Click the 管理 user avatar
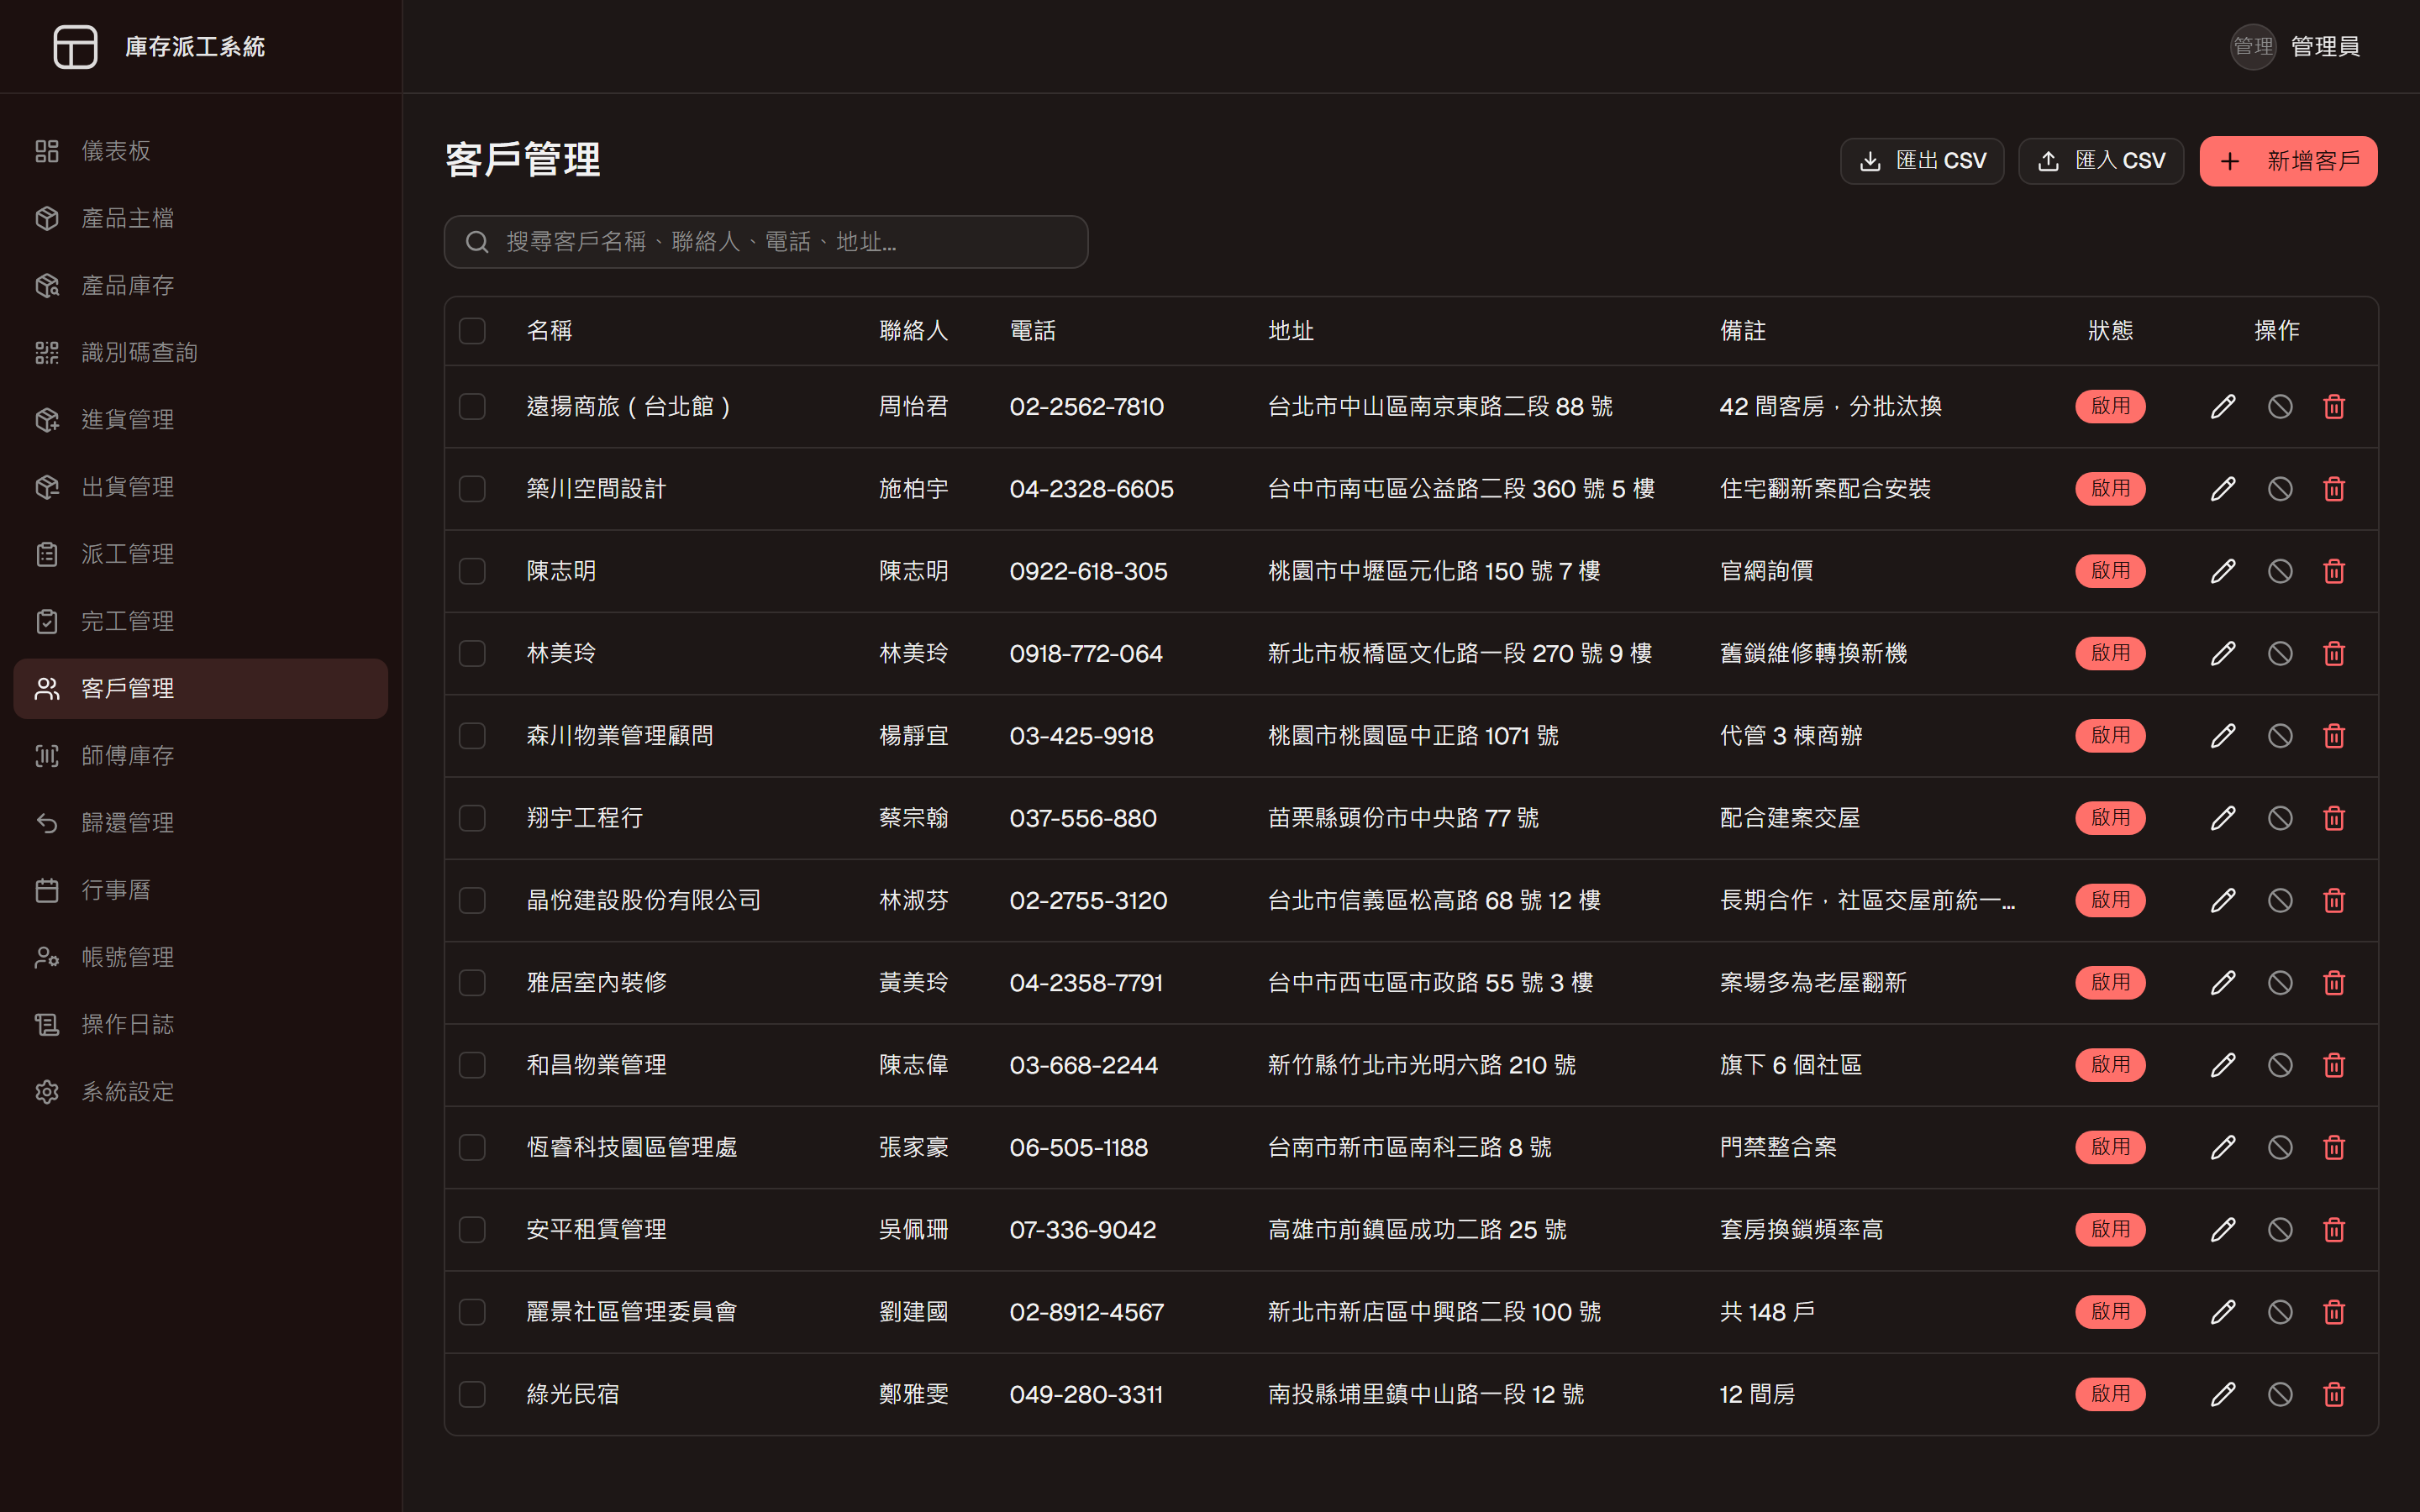Viewport: 2420px width, 1512px height. coord(2252,47)
